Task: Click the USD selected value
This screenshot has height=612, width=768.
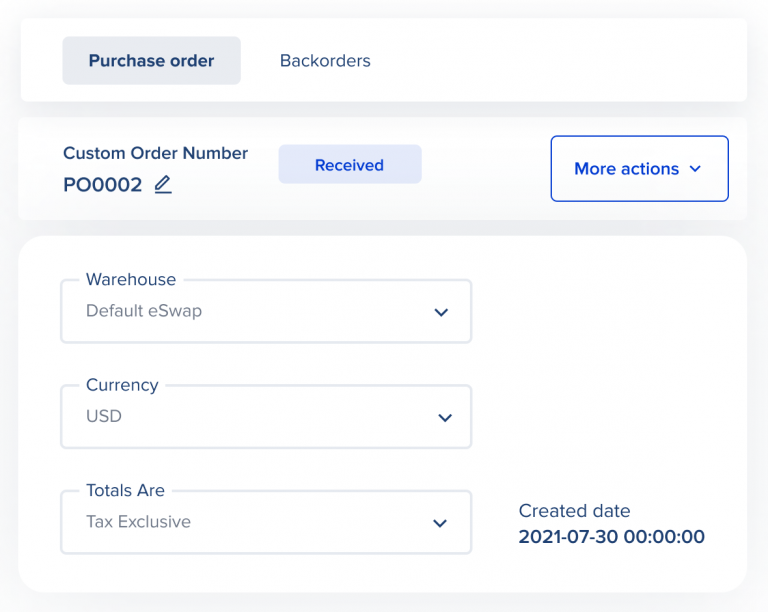Action: [104, 416]
